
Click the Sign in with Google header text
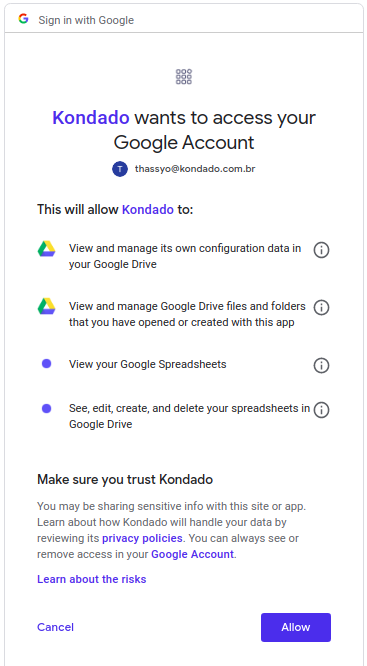(x=86, y=20)
